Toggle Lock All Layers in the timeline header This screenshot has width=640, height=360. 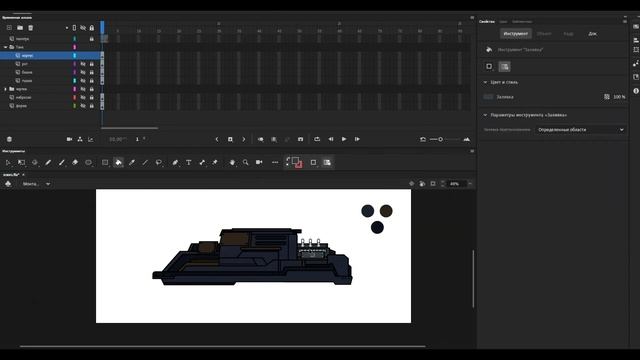pos(92,28)
